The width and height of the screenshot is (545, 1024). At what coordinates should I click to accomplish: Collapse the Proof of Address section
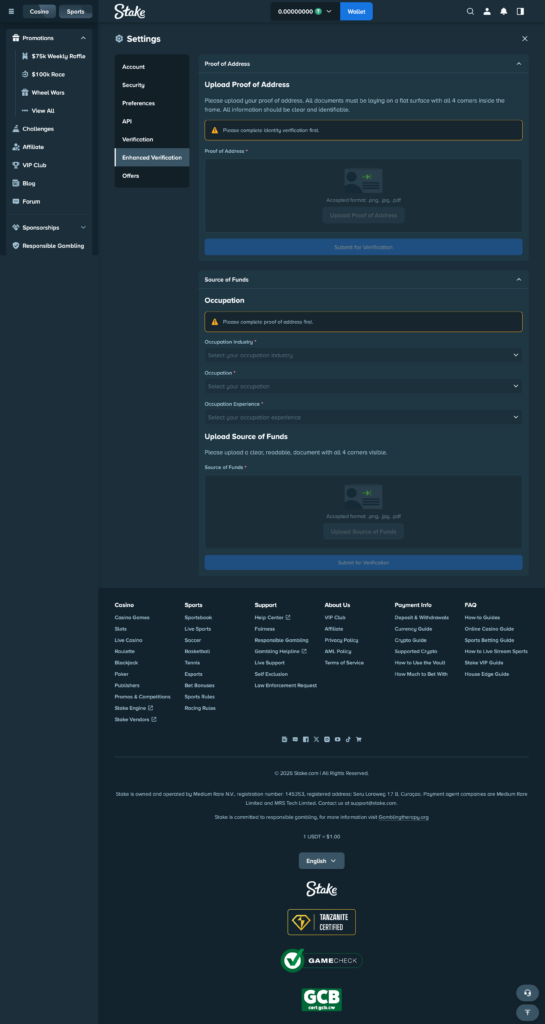point(519,63)
